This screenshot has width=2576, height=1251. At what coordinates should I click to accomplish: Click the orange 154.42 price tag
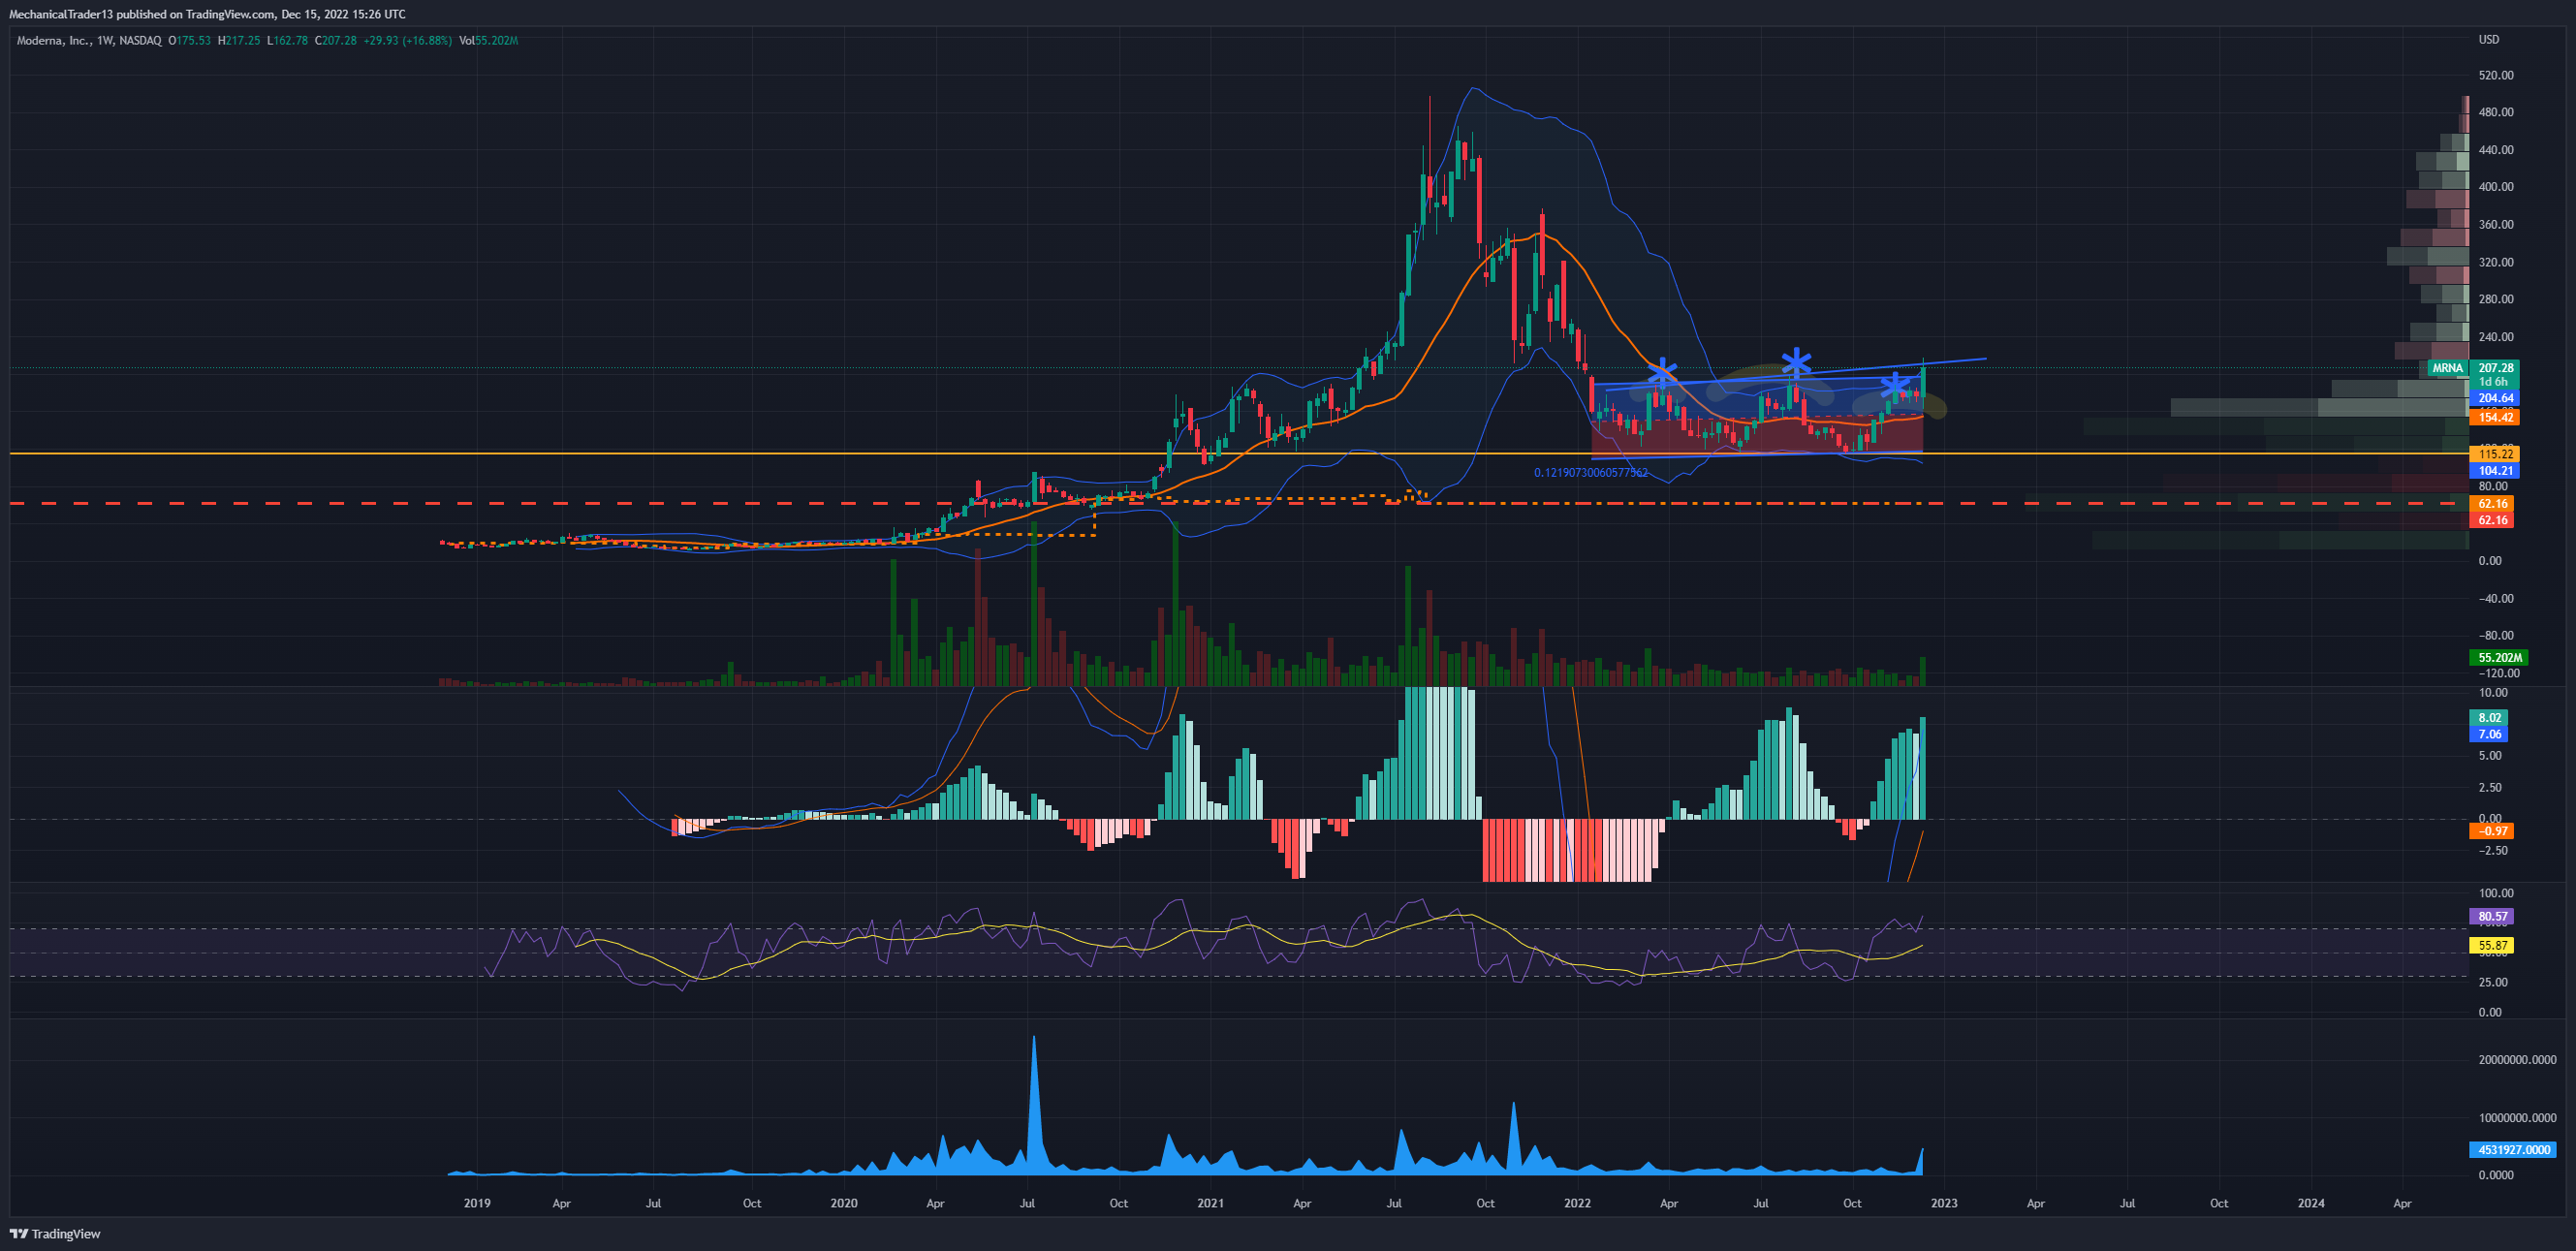(2495, 417)
